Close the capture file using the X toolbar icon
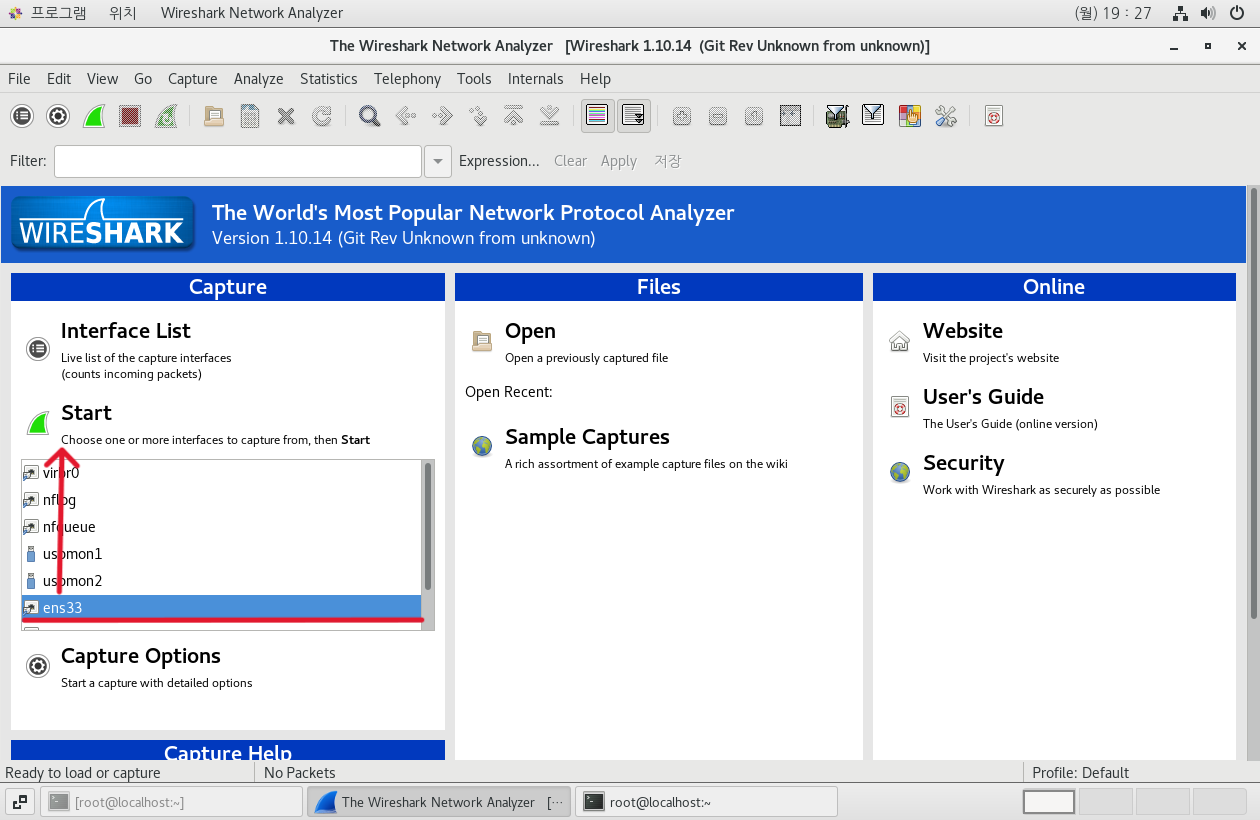This screenshot has height=820, width=1260. [x=286, y=116]
